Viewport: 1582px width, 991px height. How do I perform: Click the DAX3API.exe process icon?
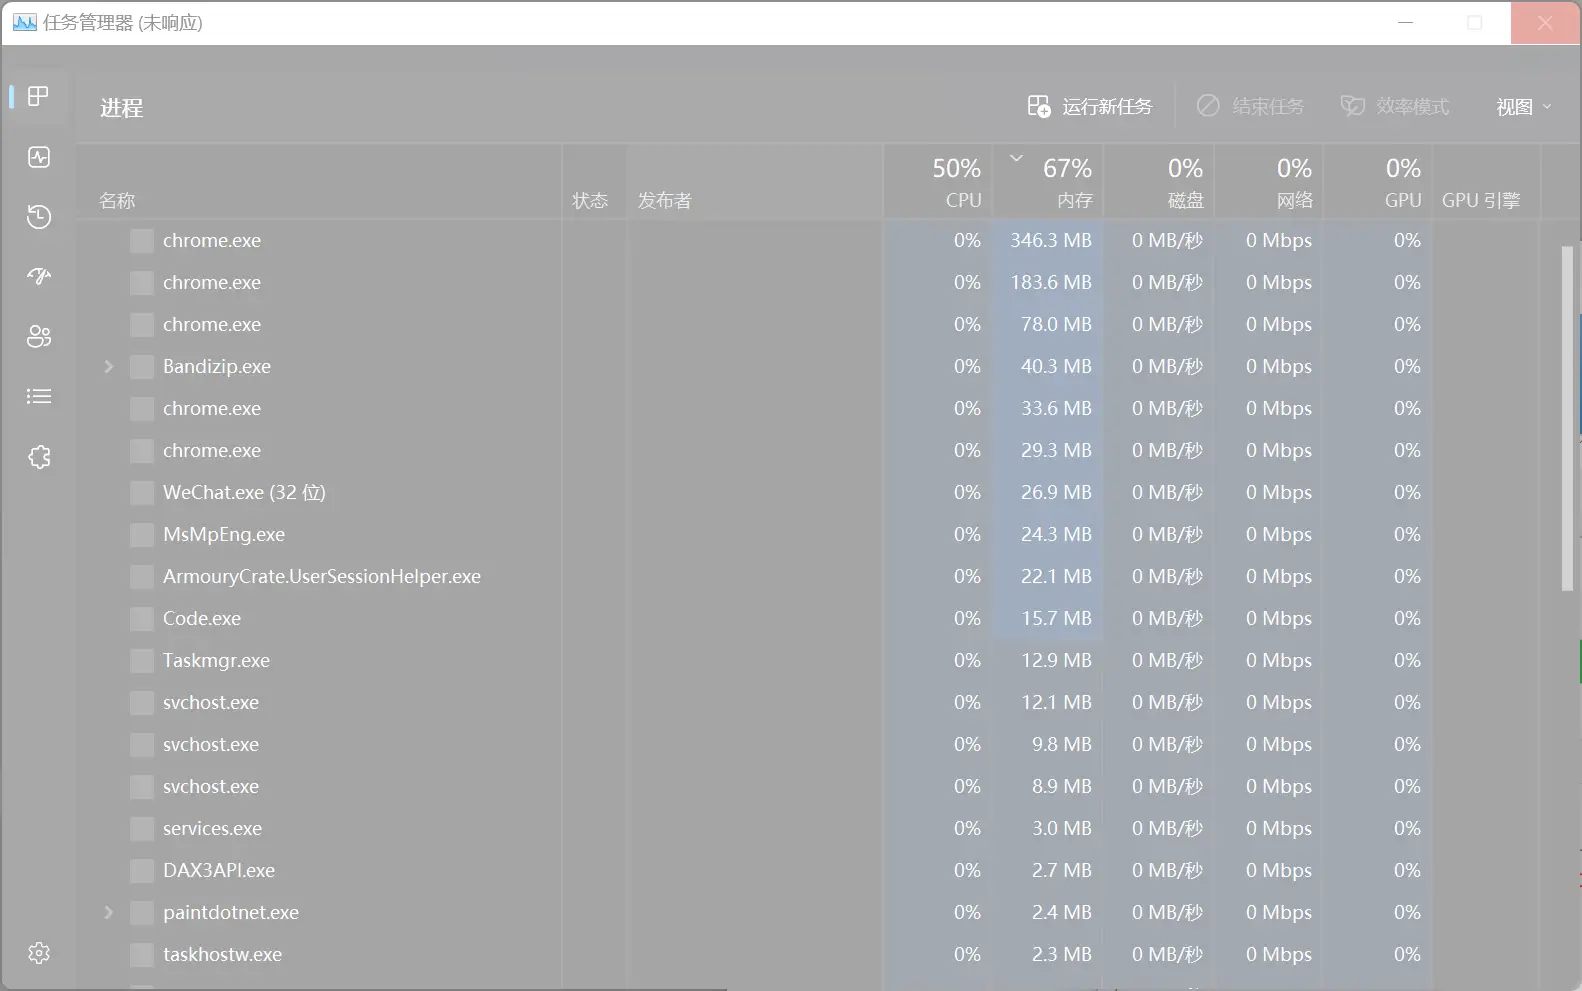point(142,871)
